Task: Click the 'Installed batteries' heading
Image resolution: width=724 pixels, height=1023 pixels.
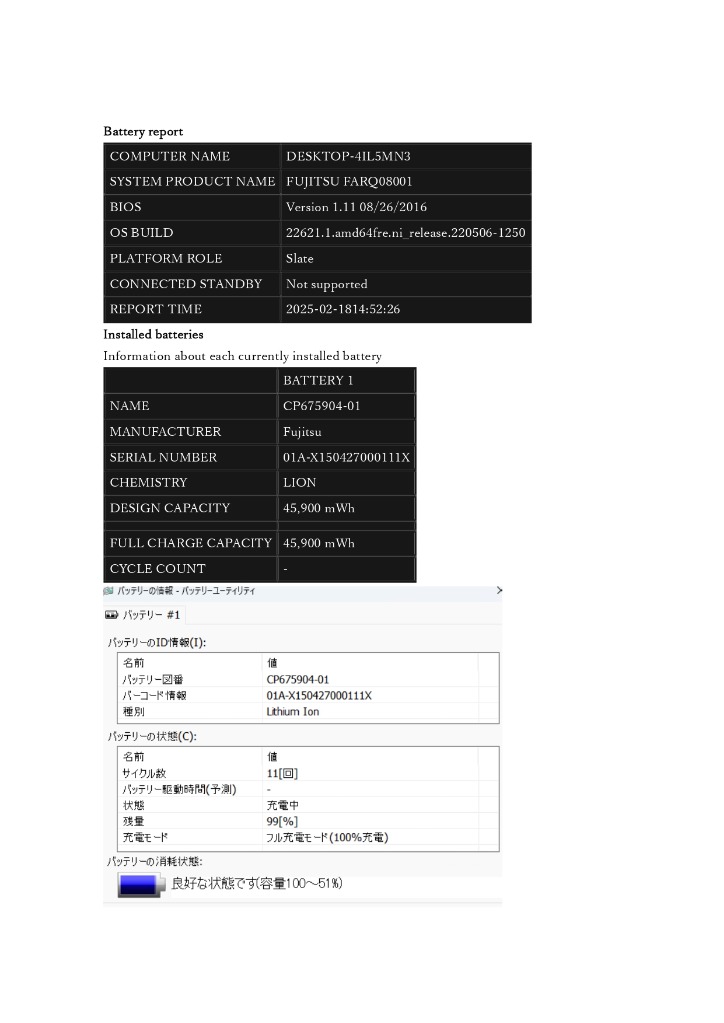Action: [153, 335]
